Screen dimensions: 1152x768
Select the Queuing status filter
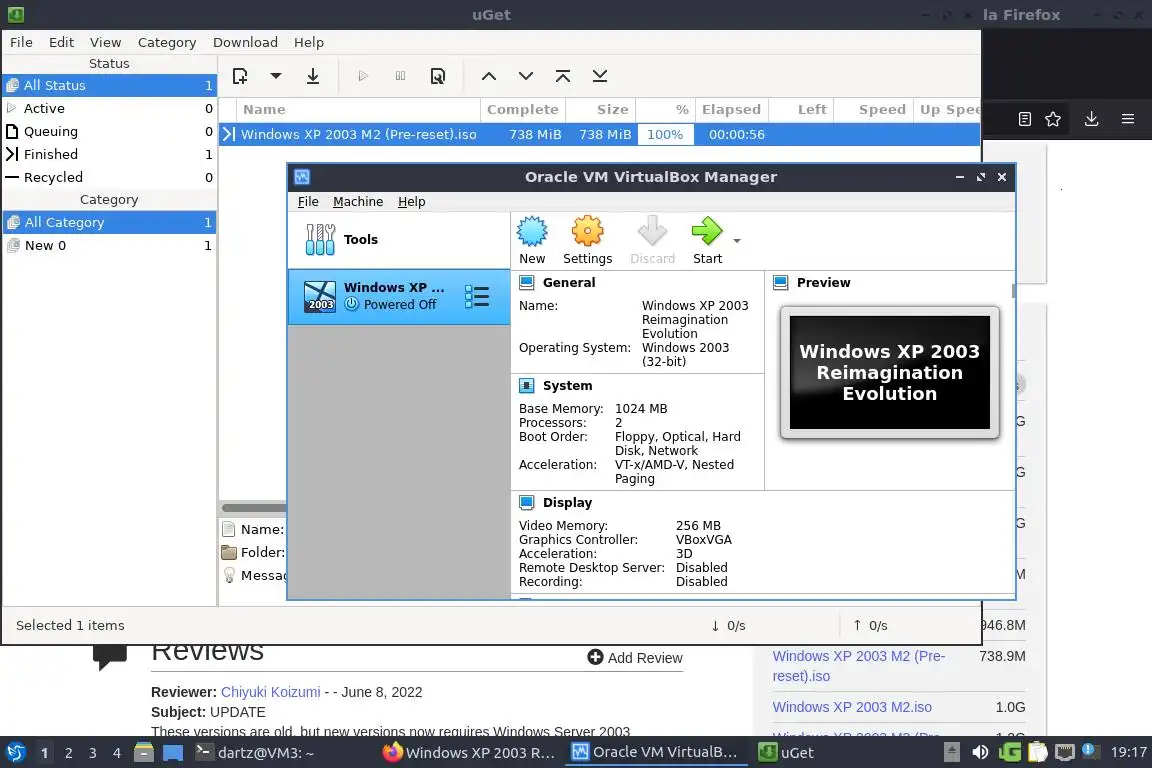click(109, 131)
